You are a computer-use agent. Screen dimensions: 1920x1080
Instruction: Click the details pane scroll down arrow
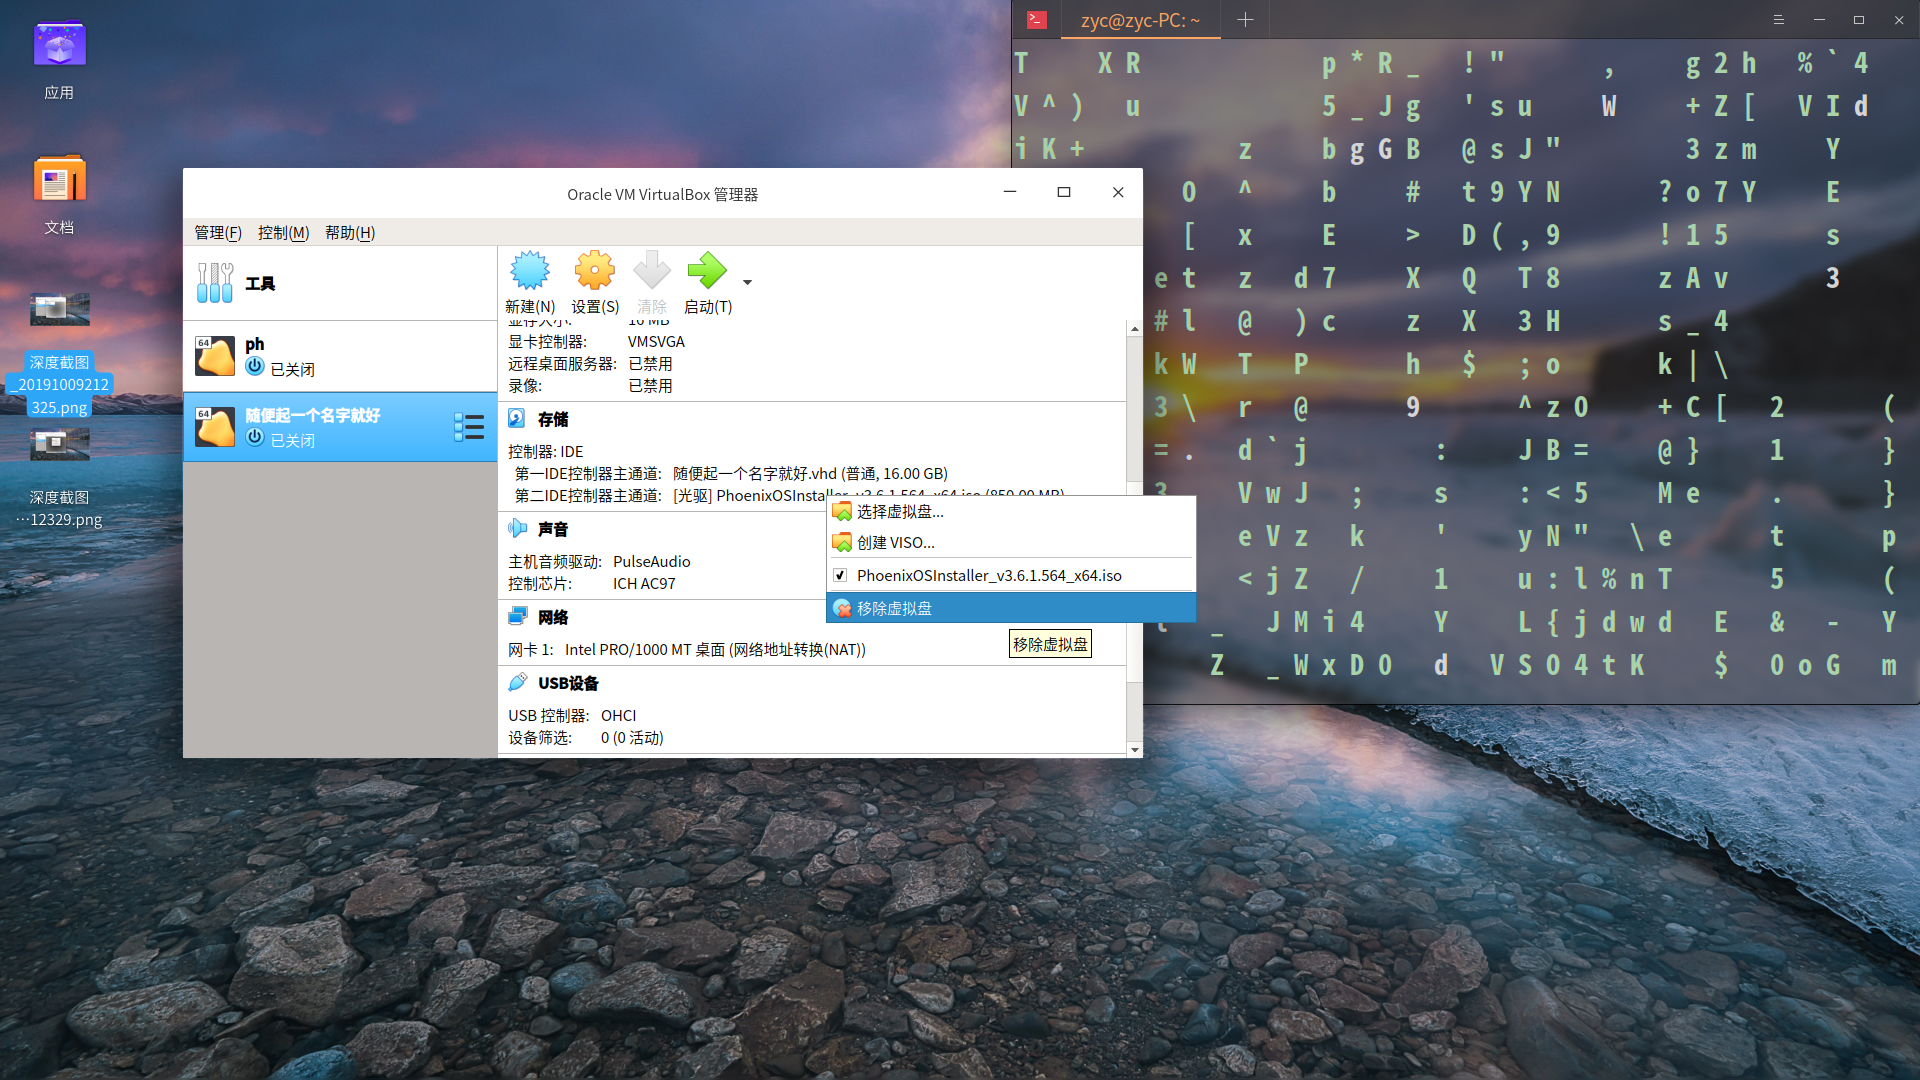click(x=1134, y=749)
